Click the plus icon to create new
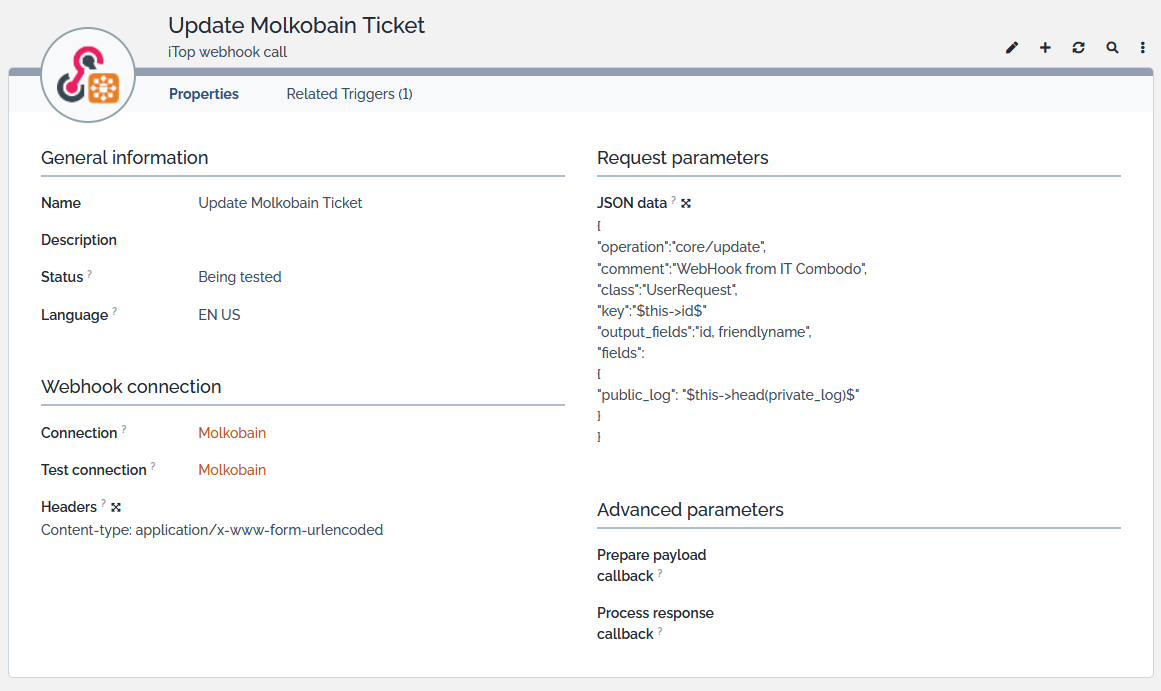This screenshot has width=1161, height=691. point(1045,48)
